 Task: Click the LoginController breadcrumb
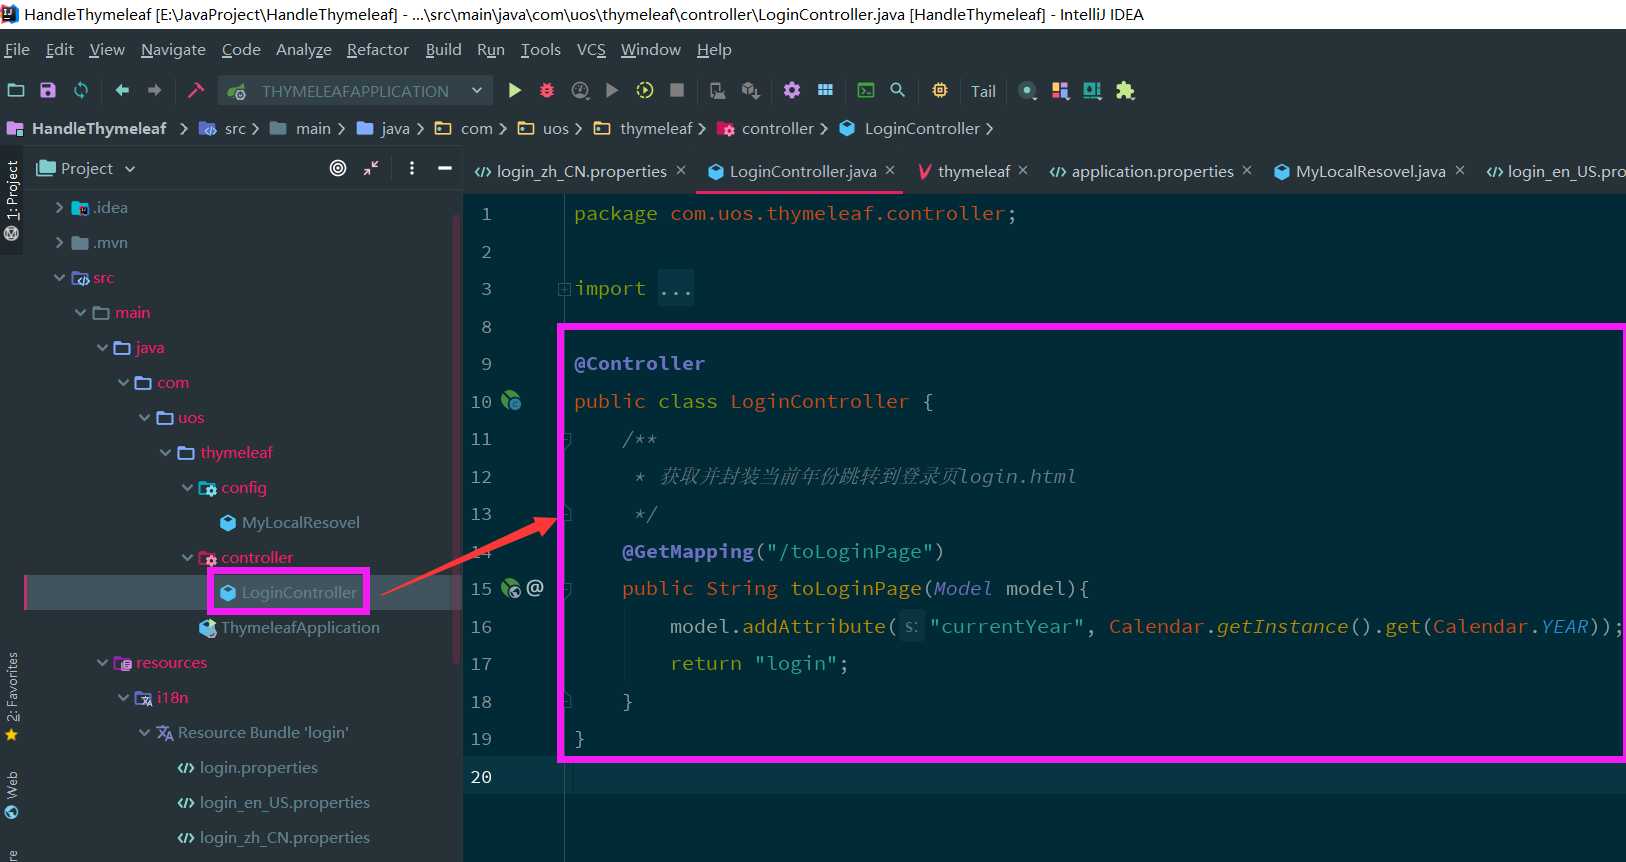922,128
